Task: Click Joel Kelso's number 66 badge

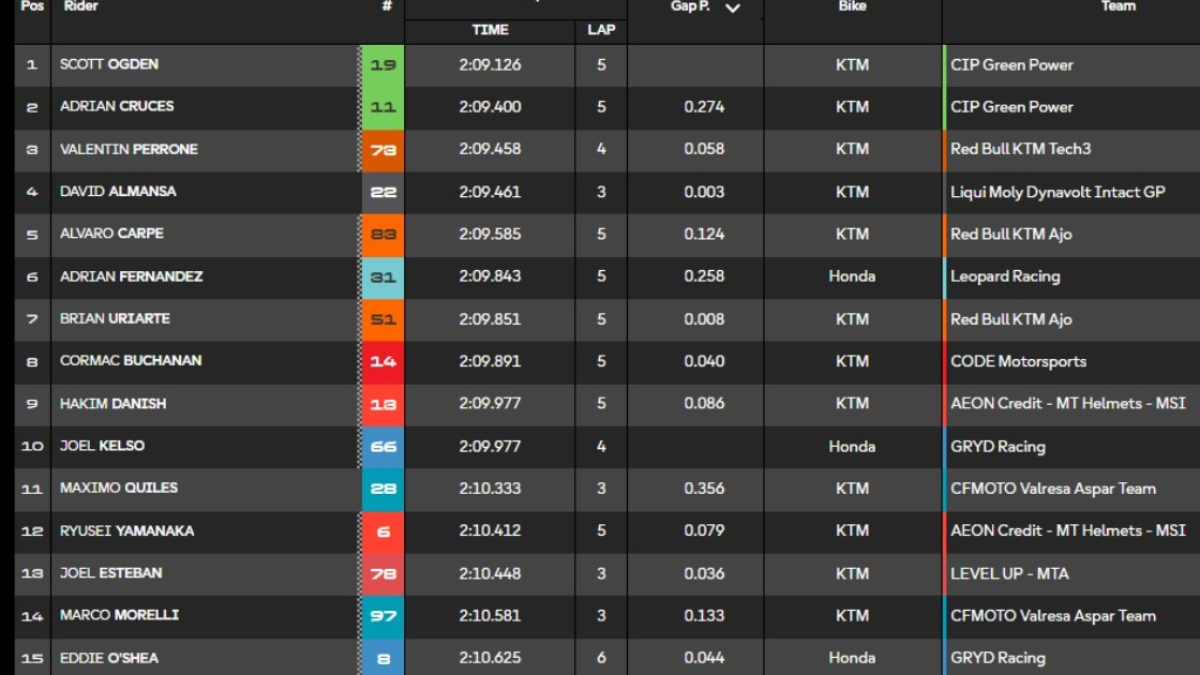Action: click(x=383, y=447)
